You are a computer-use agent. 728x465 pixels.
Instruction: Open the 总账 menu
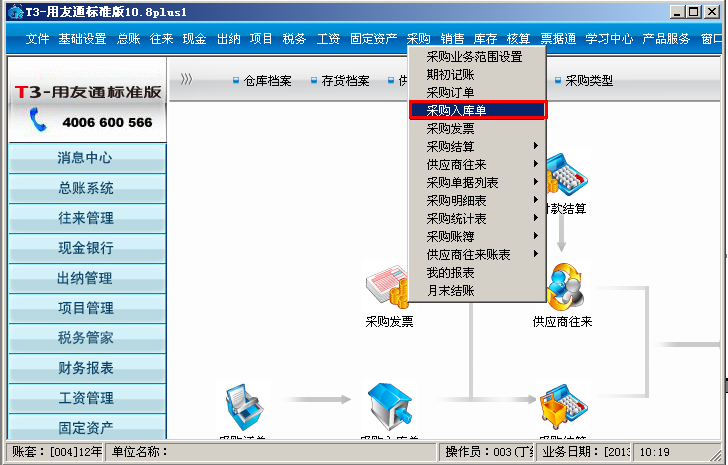tap(129, 39)
